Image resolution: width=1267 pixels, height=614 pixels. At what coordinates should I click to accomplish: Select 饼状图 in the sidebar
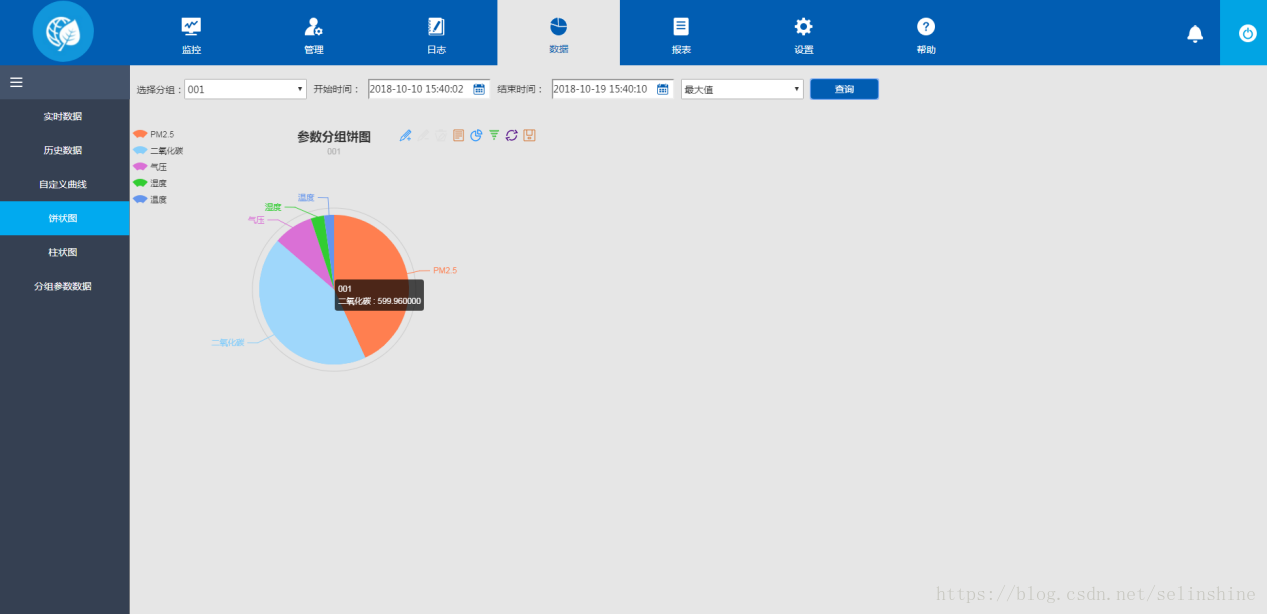coord(64,218)
